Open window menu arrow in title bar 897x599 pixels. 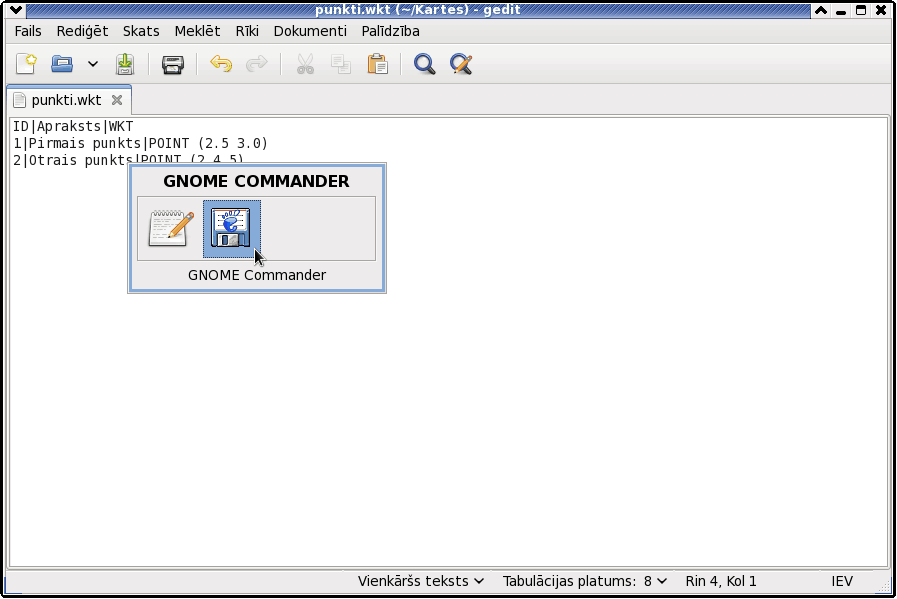click(x=16, y=10)
